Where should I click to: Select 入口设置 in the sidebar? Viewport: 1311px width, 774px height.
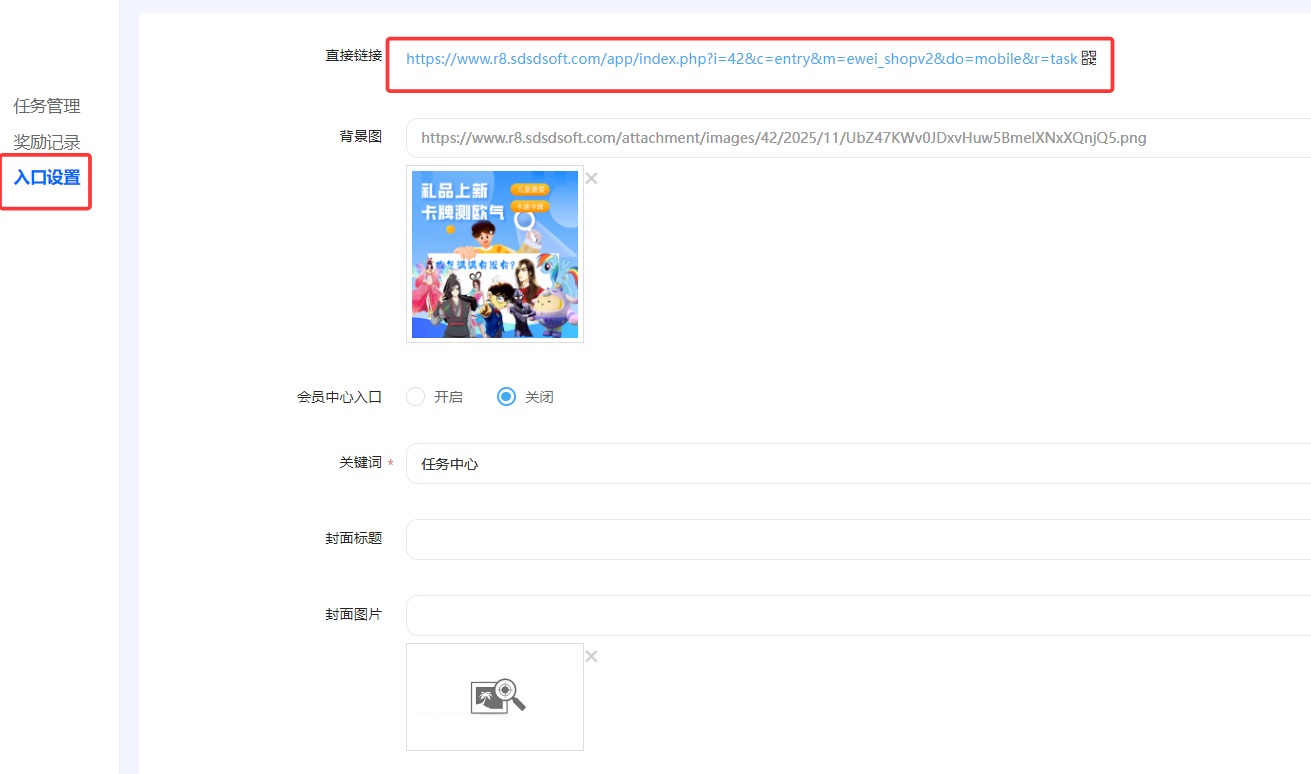pos(47,178)
